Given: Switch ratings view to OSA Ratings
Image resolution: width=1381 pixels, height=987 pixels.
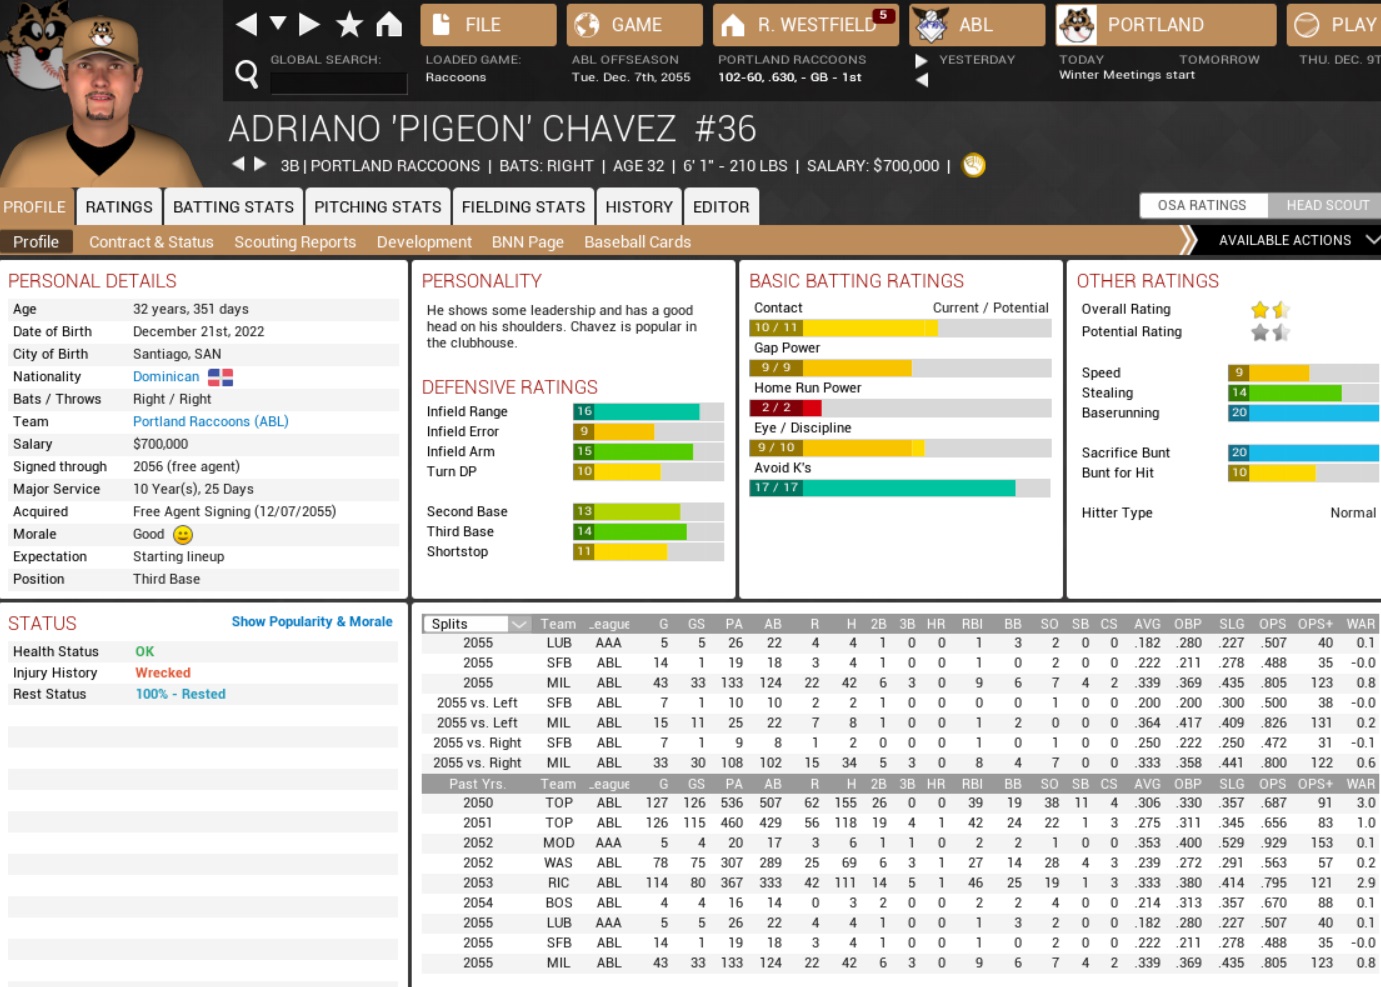Looking at the screenshot, I should tap(1202, 205).
